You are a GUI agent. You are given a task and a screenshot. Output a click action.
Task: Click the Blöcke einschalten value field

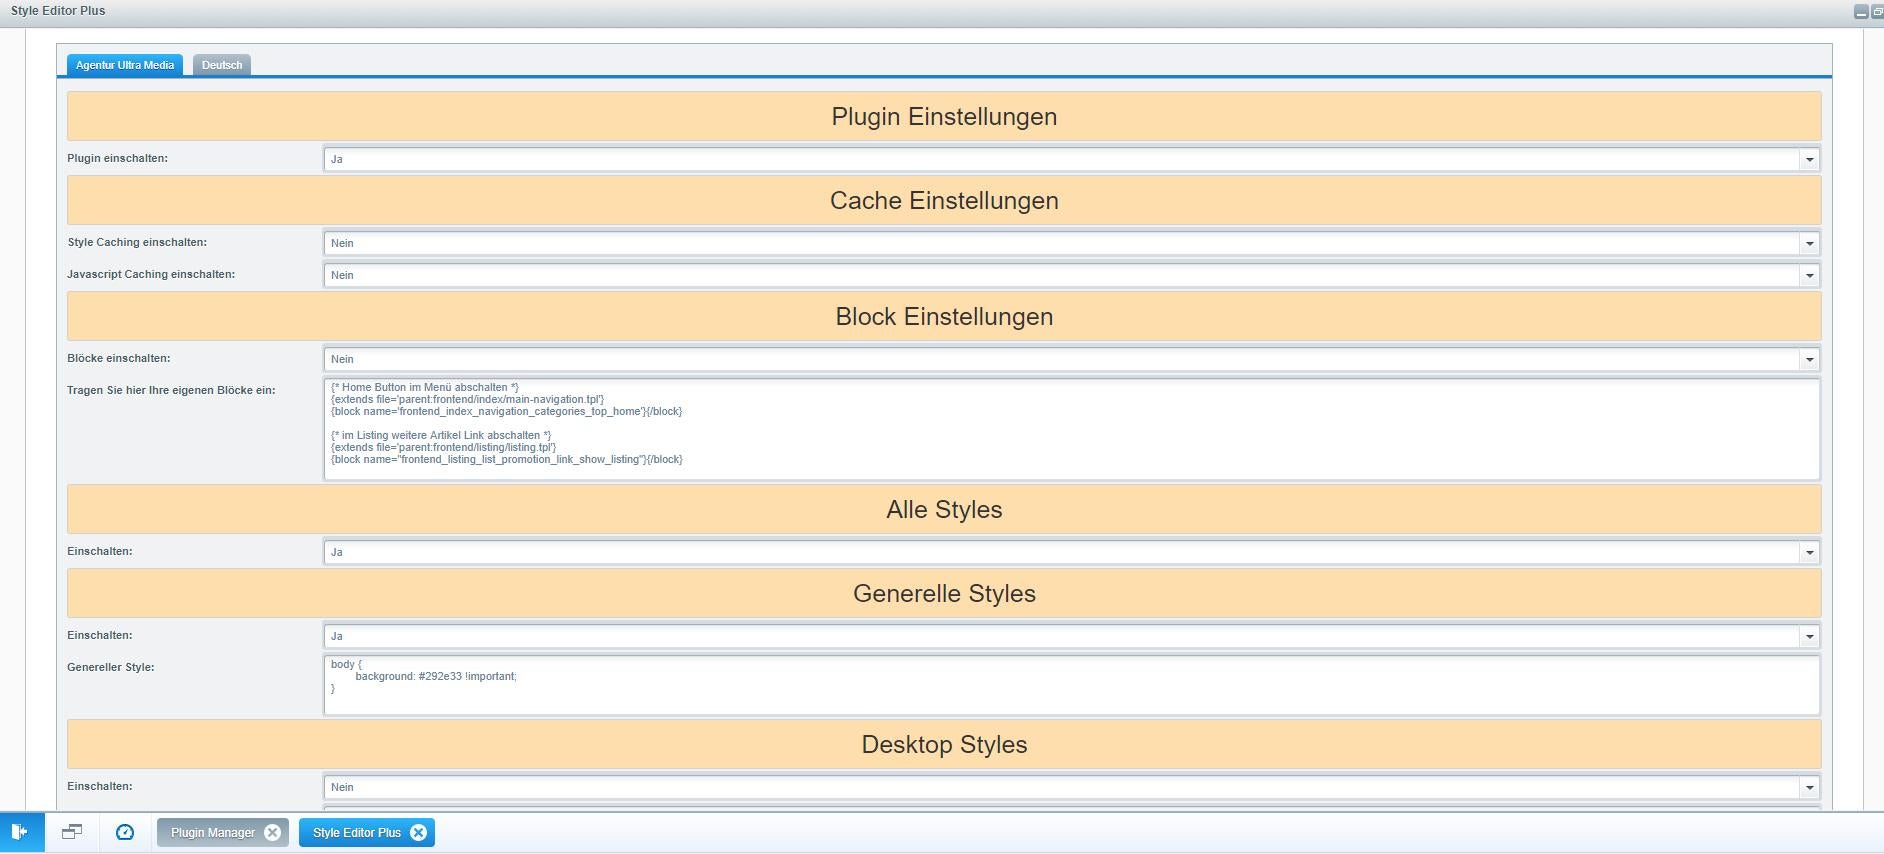coord(1061,359)
